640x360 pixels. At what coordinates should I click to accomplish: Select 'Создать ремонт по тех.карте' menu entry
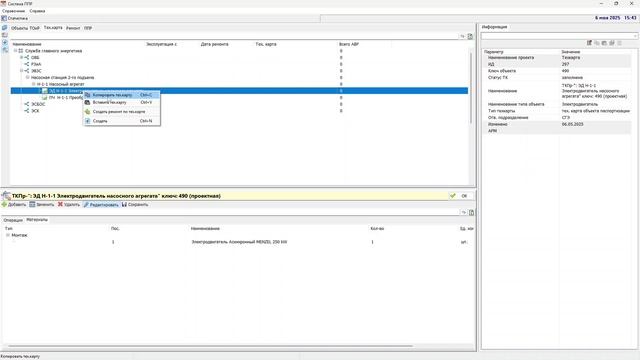[121, 111]
